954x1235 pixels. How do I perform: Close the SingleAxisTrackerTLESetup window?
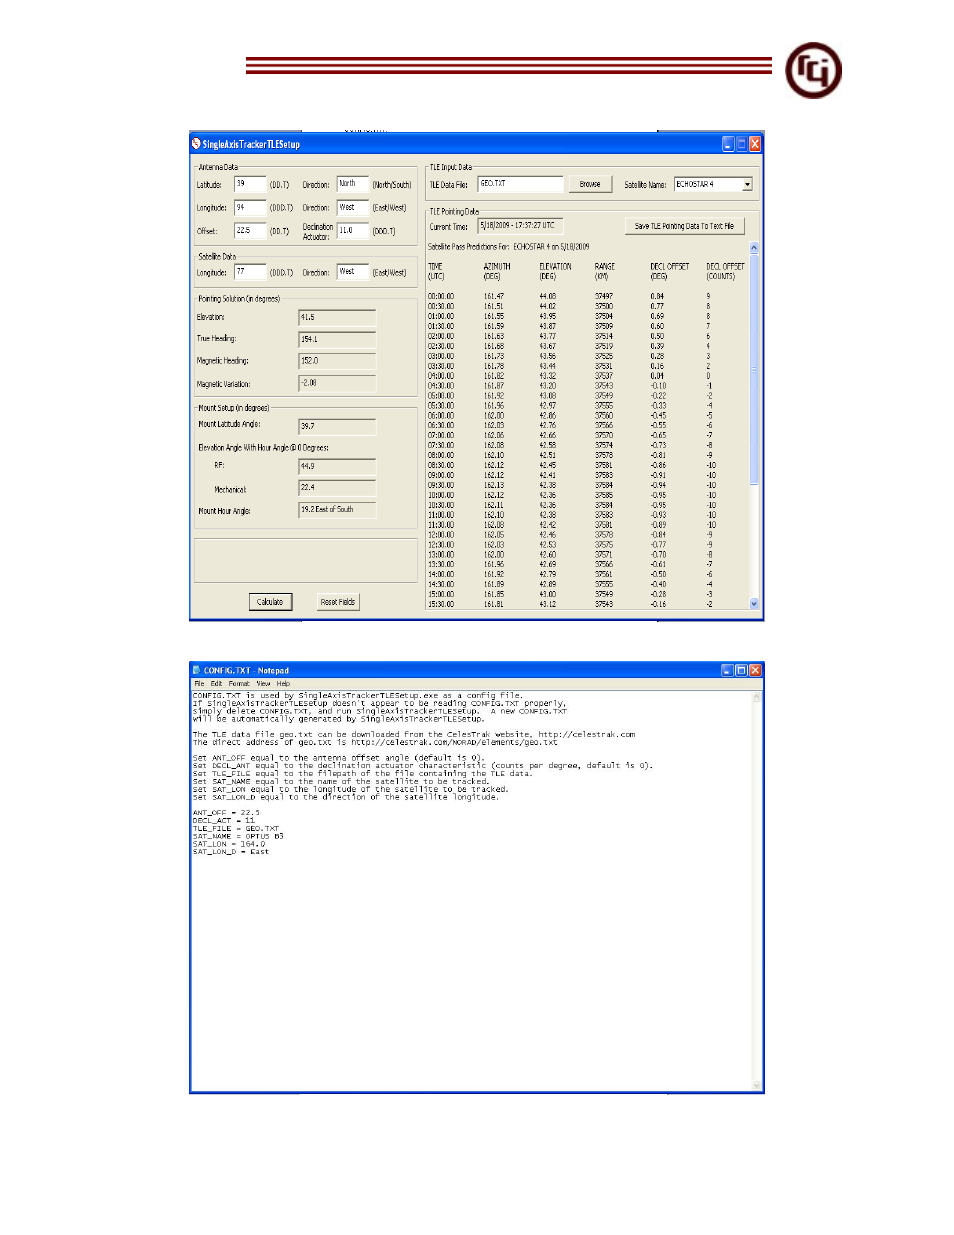(755, 144)
